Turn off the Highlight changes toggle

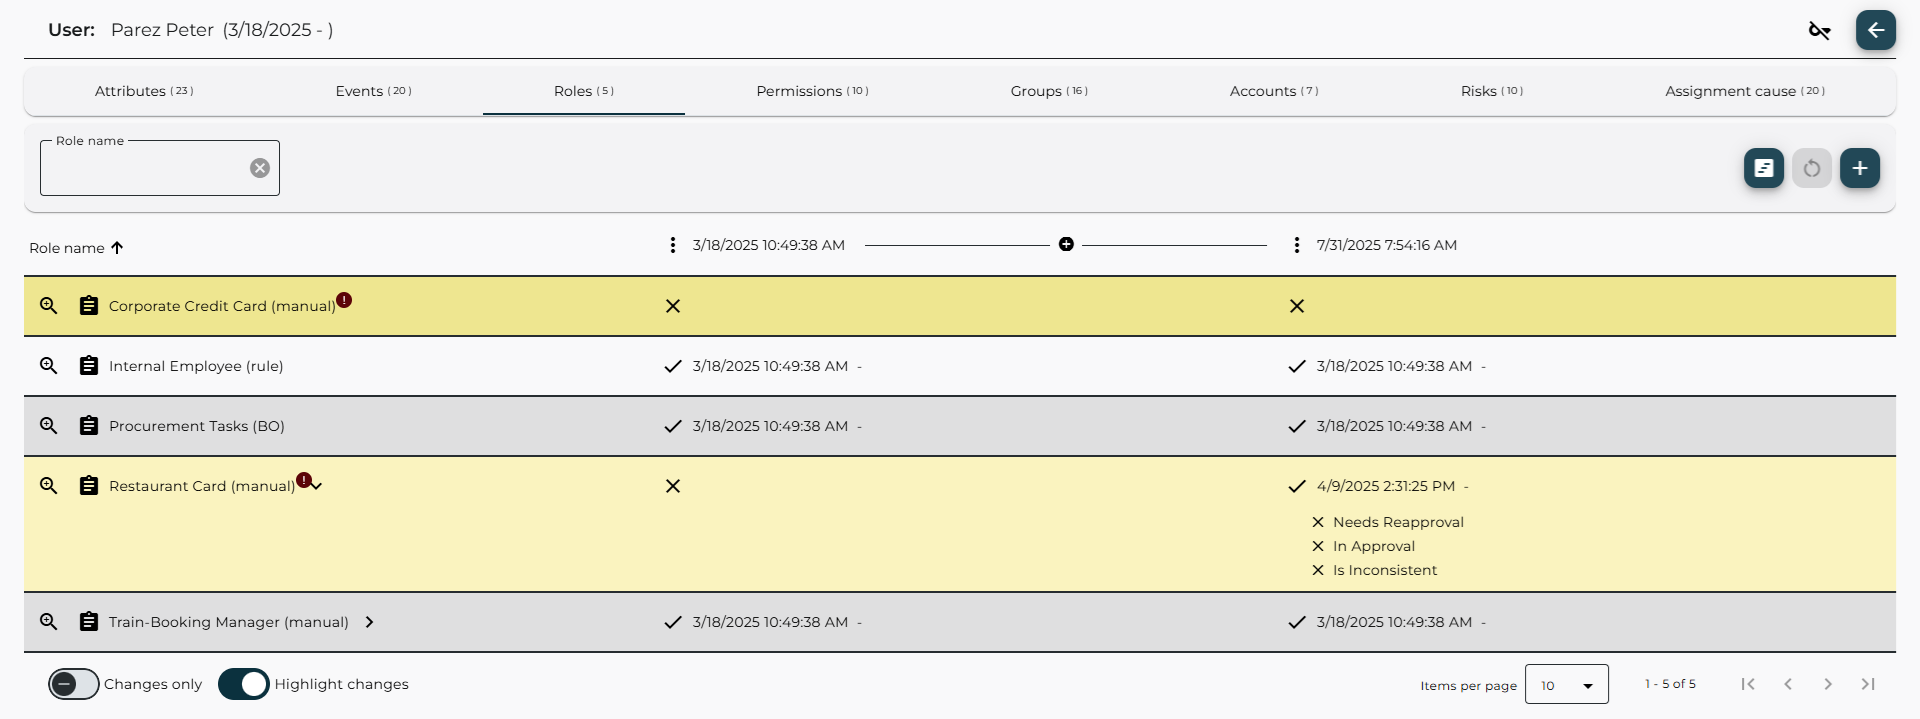244,684
